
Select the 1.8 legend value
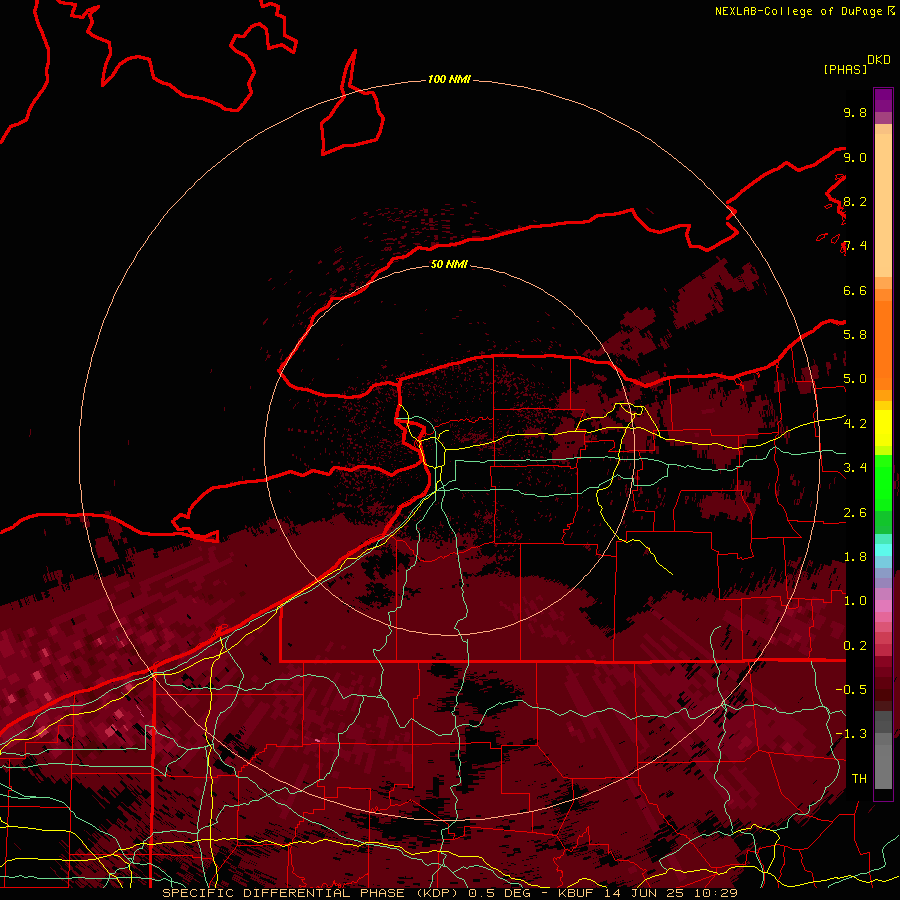[855, 557]
